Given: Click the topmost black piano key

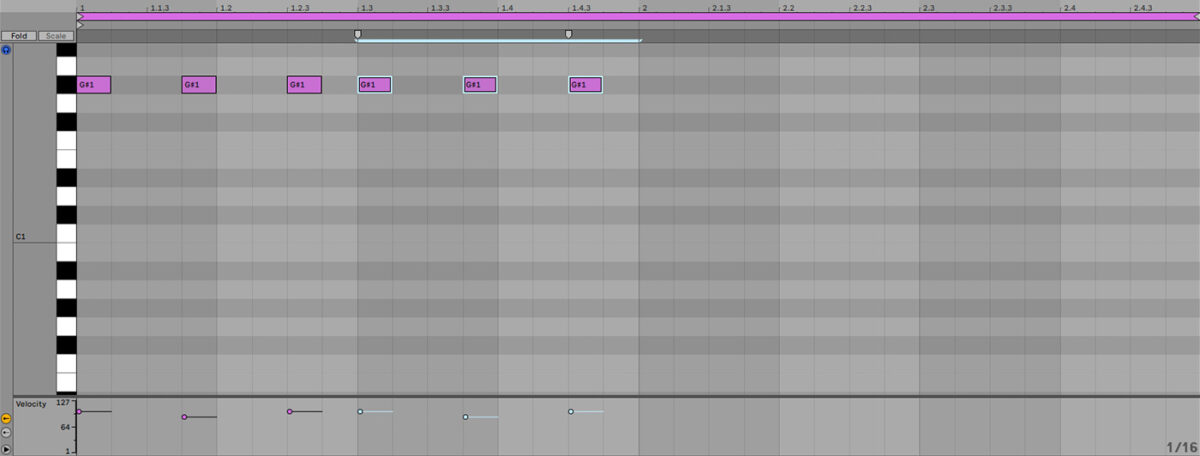Looking at the screenshot, I should click(66, 48).
